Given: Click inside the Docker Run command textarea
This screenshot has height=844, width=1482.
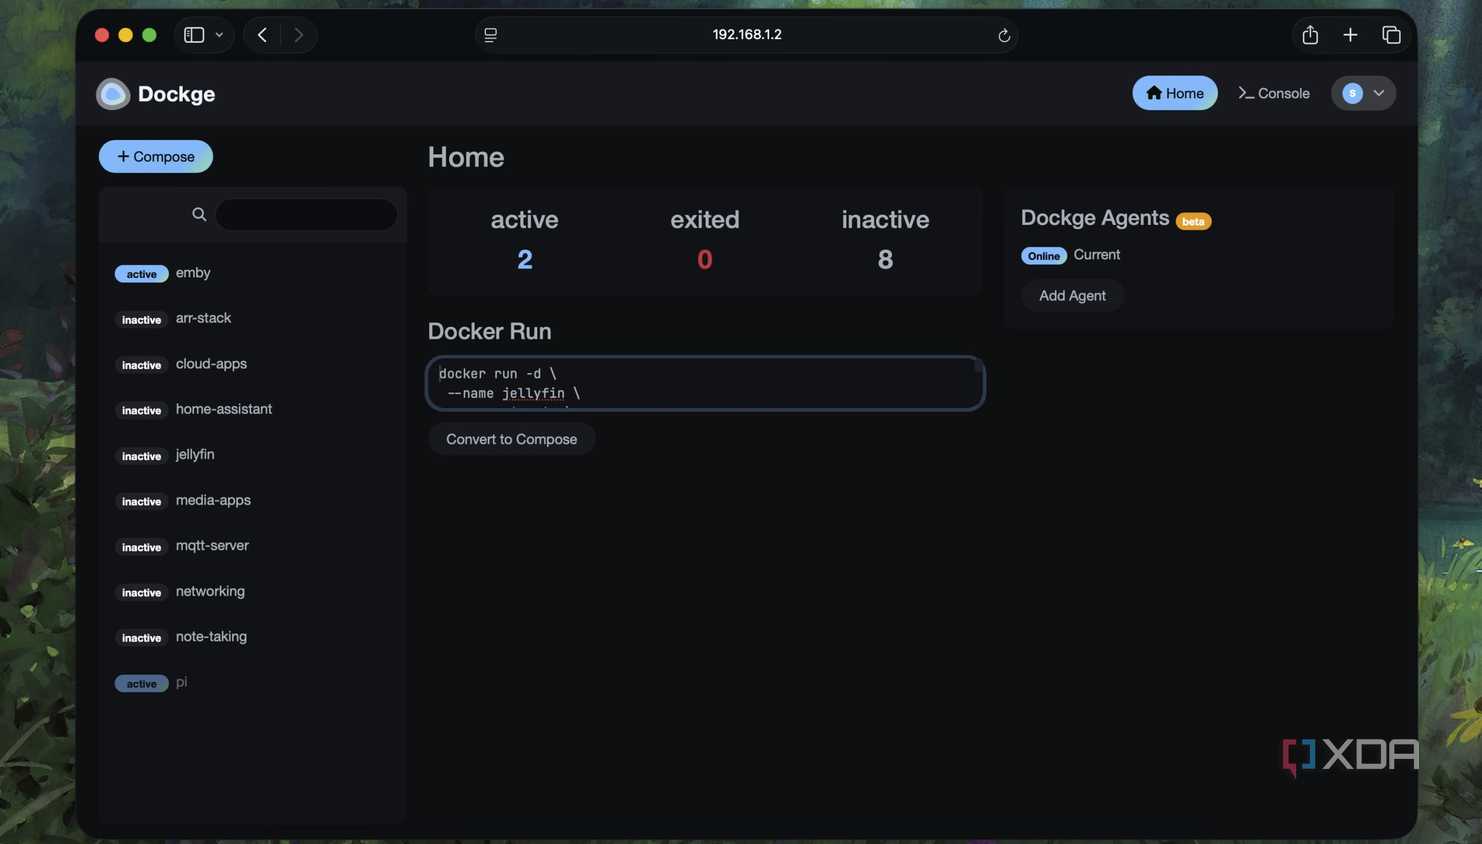Looking at the screenshot, I should pos(705,383).
